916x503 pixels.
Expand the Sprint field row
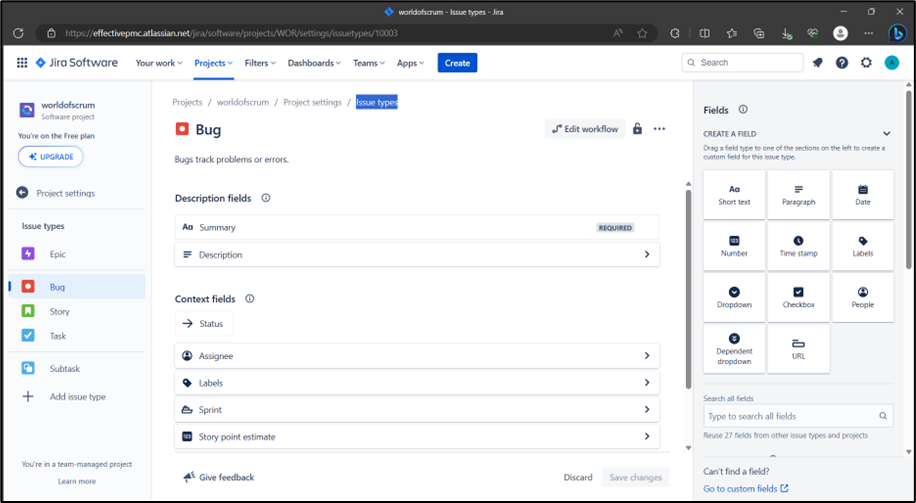pyautogui.click(x=417, y=410)
